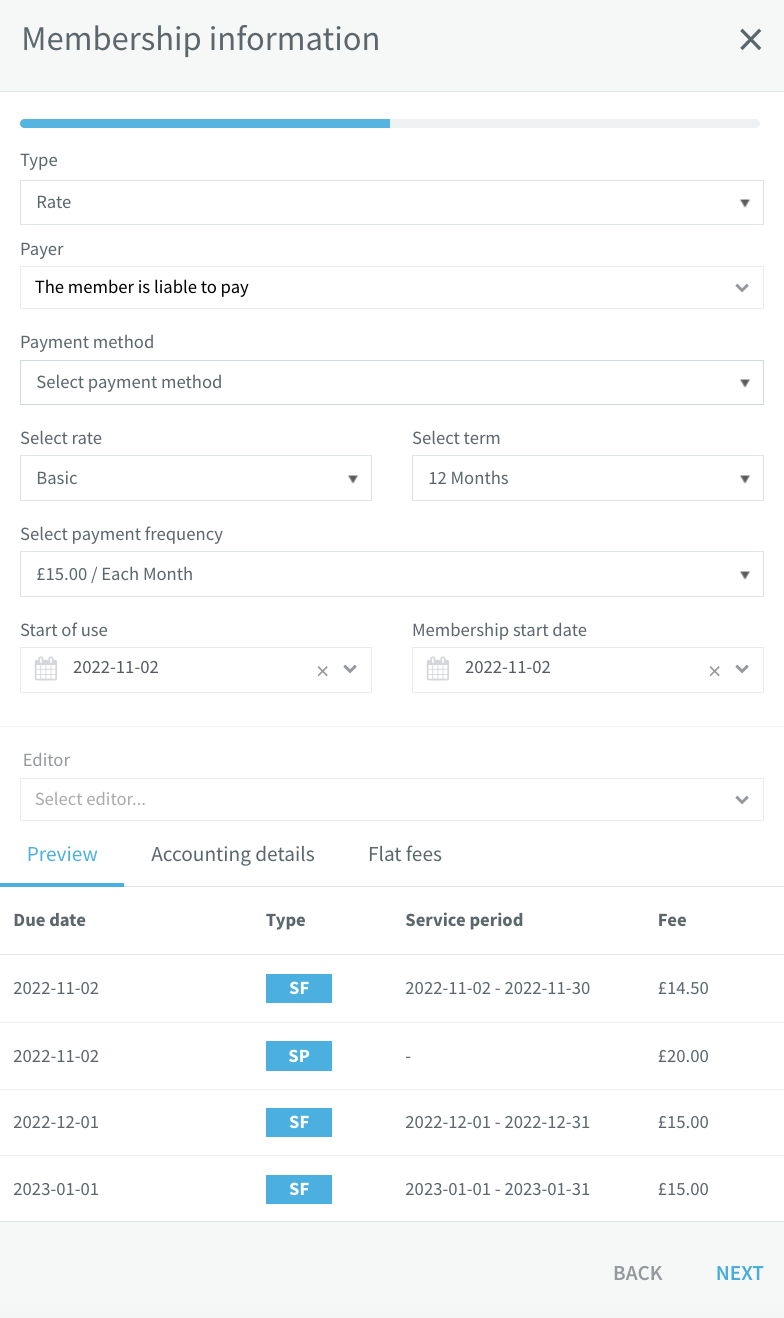Click the Select editor field

click(x=392, y=799)
